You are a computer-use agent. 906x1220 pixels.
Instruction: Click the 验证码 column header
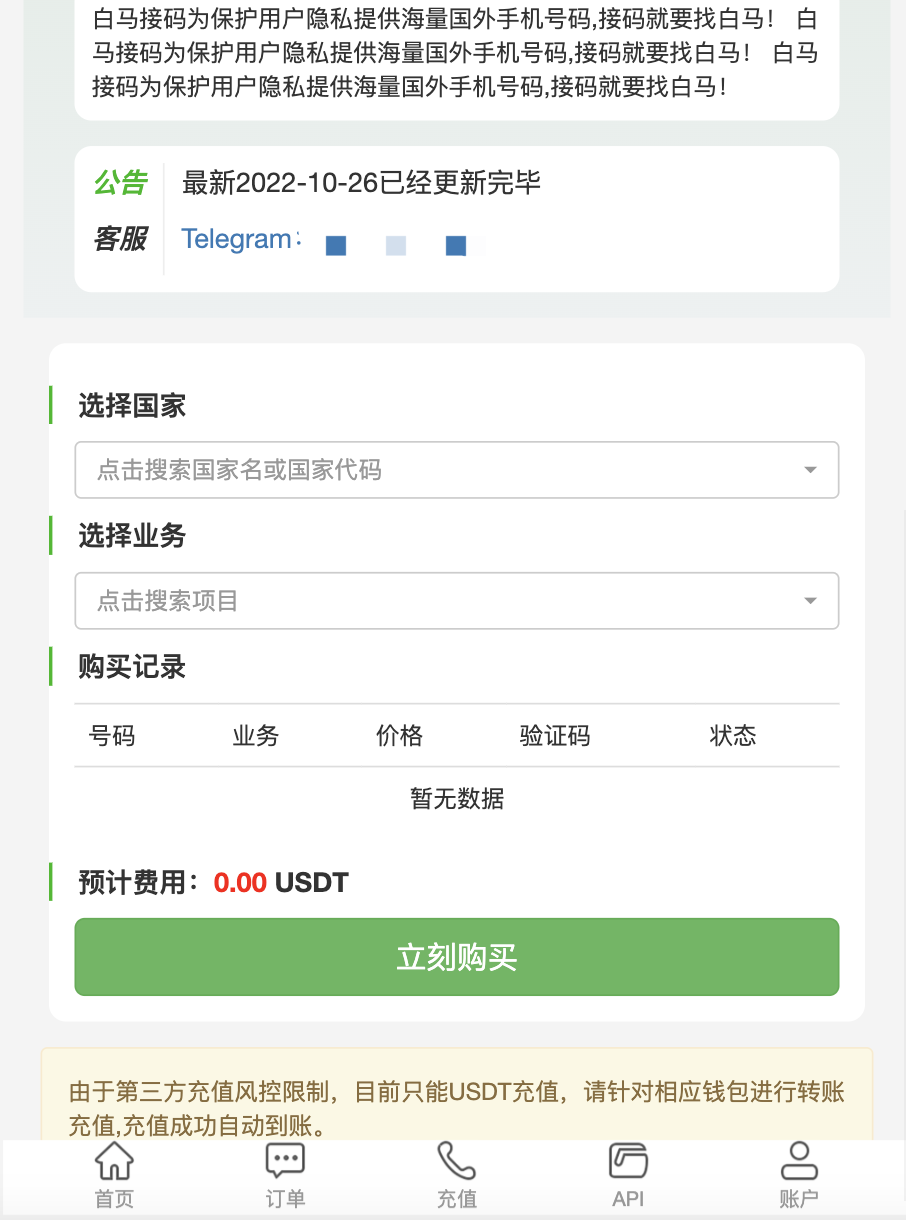555,736
